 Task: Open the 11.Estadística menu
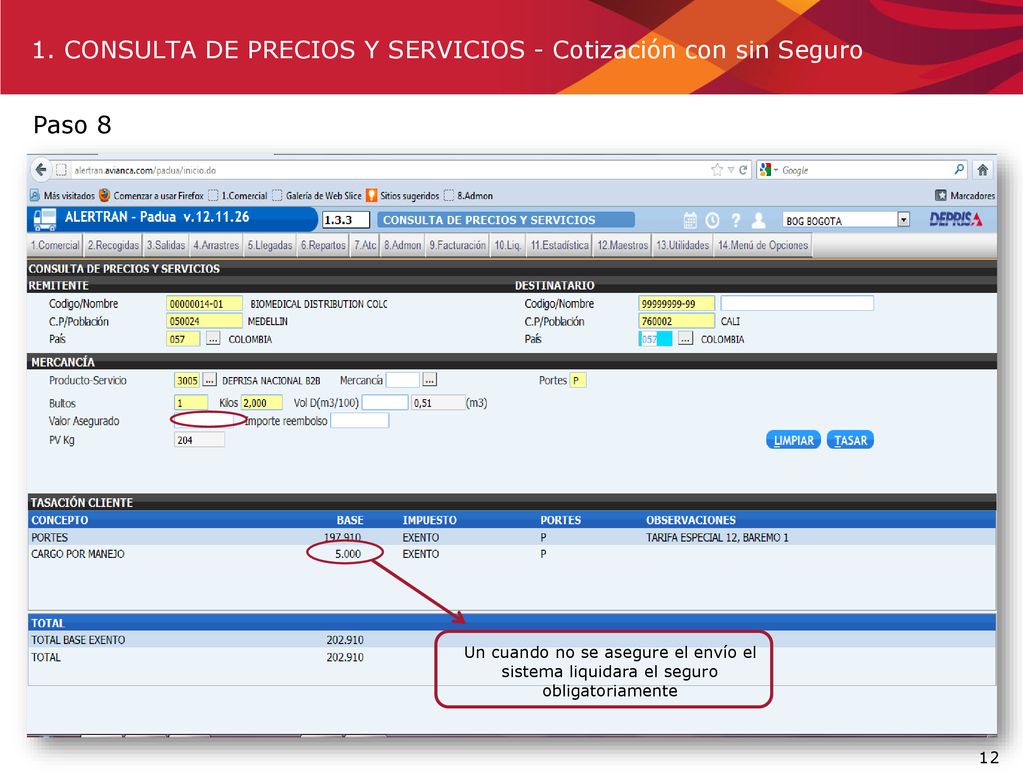tap(559, 245)
